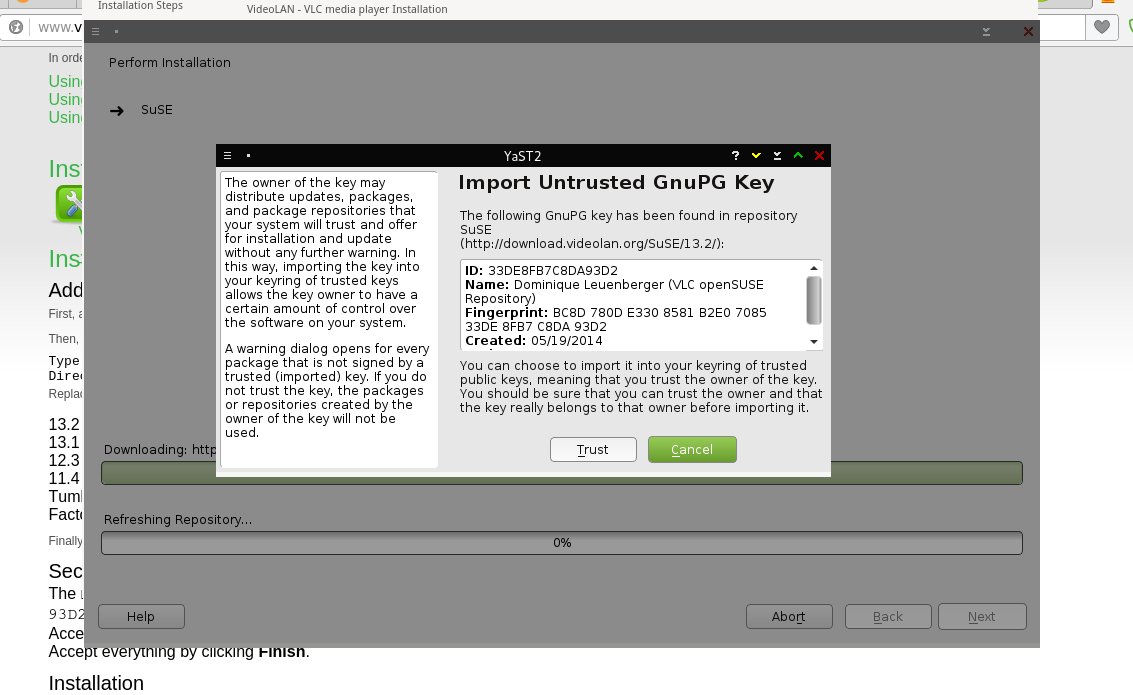
Task: Select the SuSE installation step
Action: 157,110
